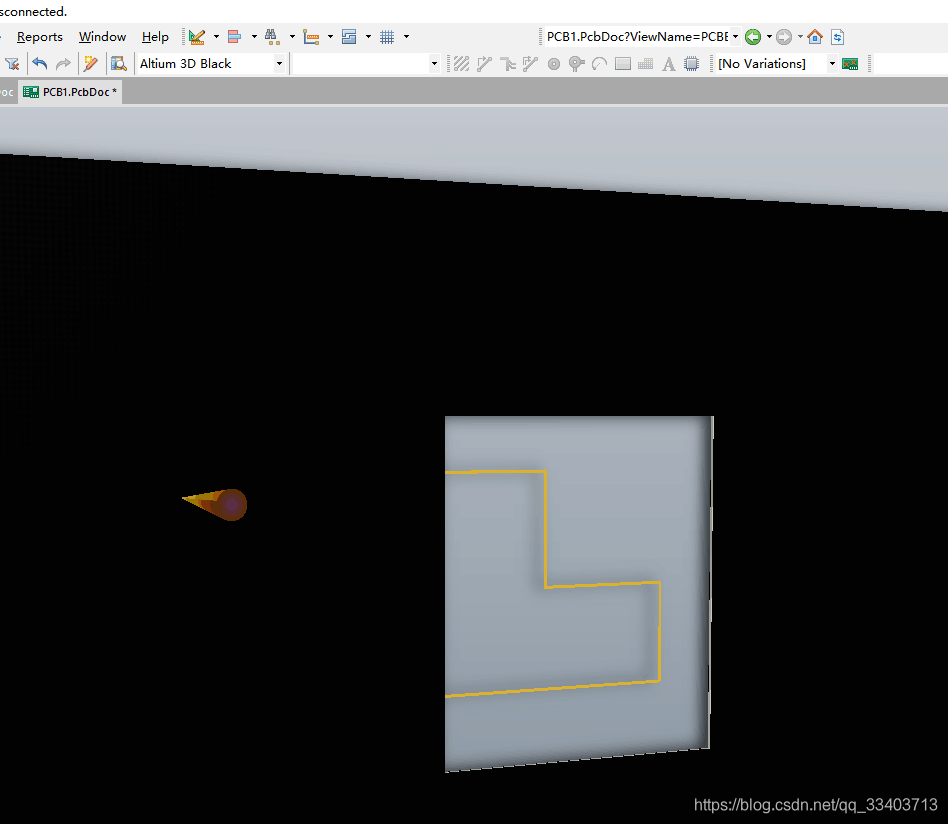Open the Window menu
948x824 pixels.
[102, 37]
